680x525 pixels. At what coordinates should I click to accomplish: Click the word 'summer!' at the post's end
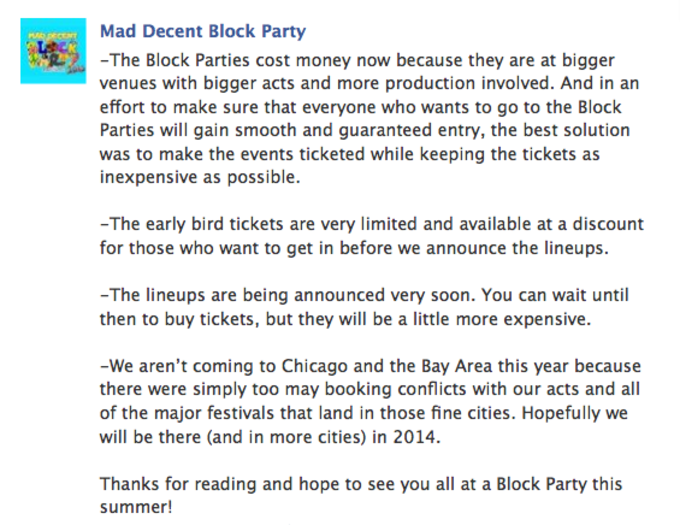[136, 507]
